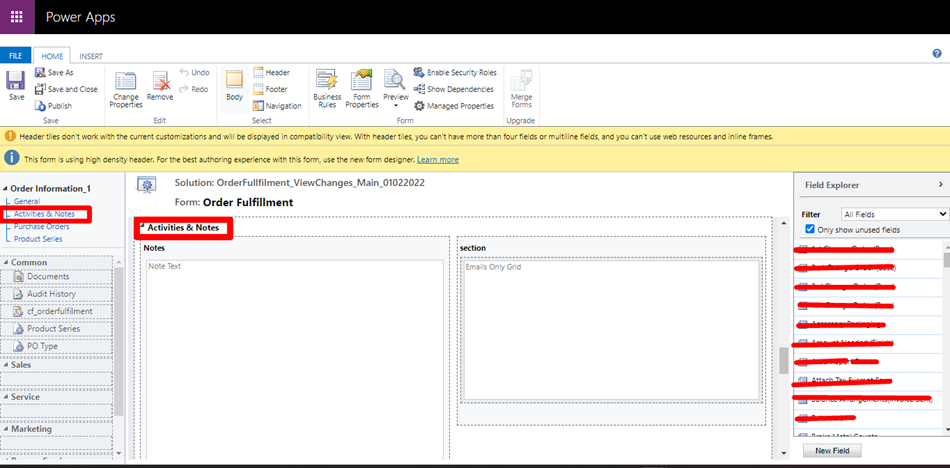
Task: Click the form canvas vertical scrollbar thumb
Action: click(784, 361)
